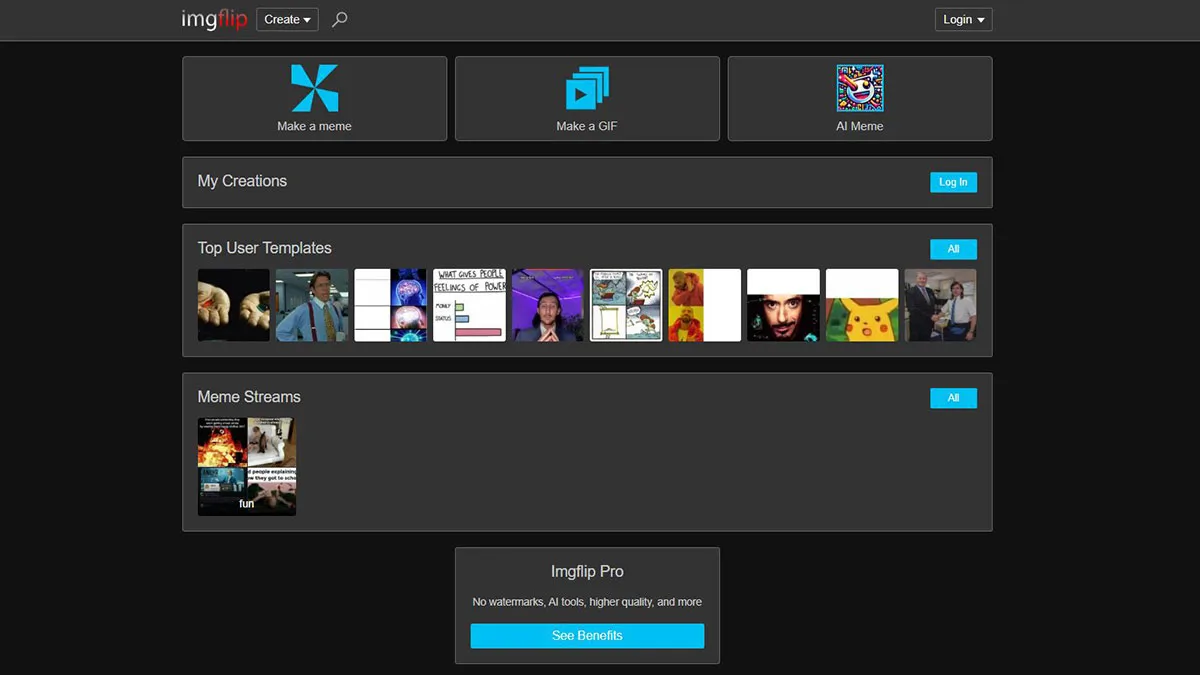Viewport: 1200px width, 675px height.
Task: Select the bearded man face template
Action: click(x=783, y=305)
